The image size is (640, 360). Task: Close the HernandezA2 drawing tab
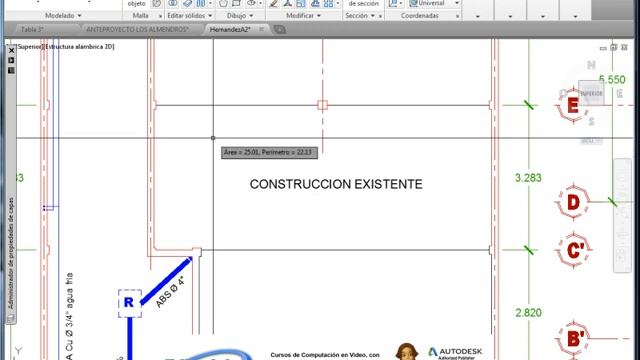tap(262, 29)
